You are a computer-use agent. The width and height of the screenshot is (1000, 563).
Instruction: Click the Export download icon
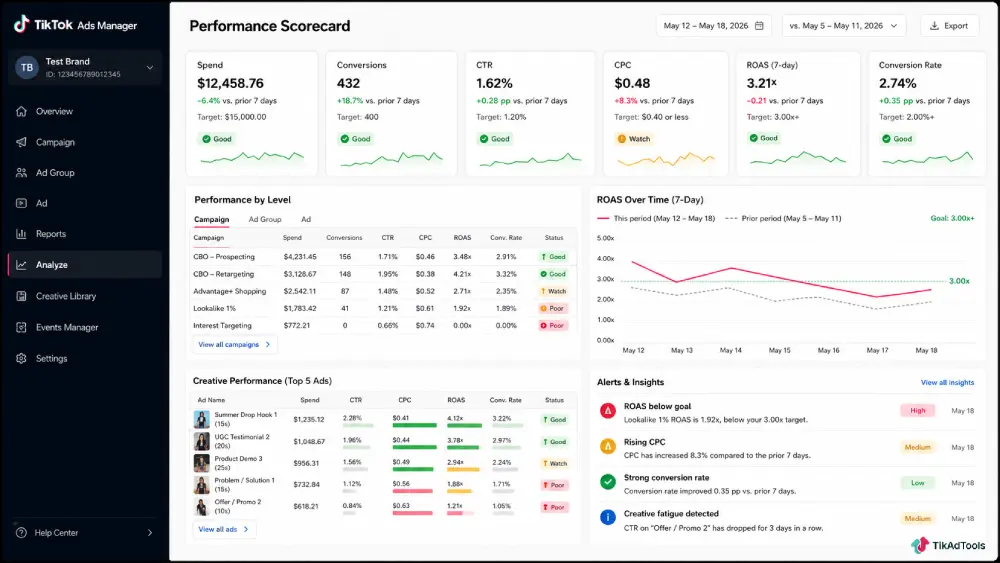[934, 26]
